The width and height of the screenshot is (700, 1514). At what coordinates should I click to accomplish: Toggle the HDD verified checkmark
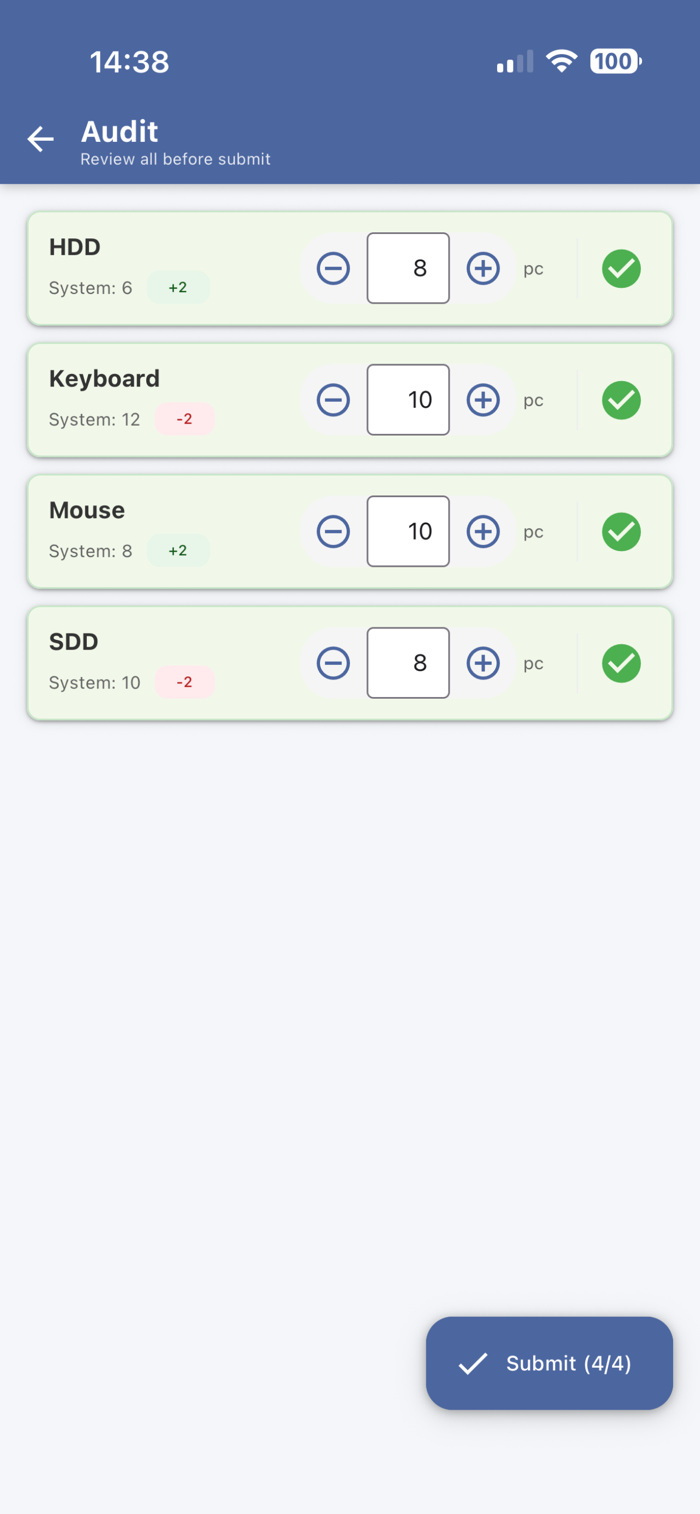(x=621, y=268)
